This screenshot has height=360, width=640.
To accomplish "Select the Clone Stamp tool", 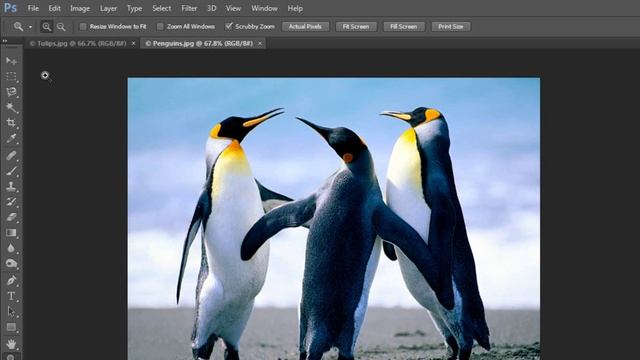I will 11,187.
